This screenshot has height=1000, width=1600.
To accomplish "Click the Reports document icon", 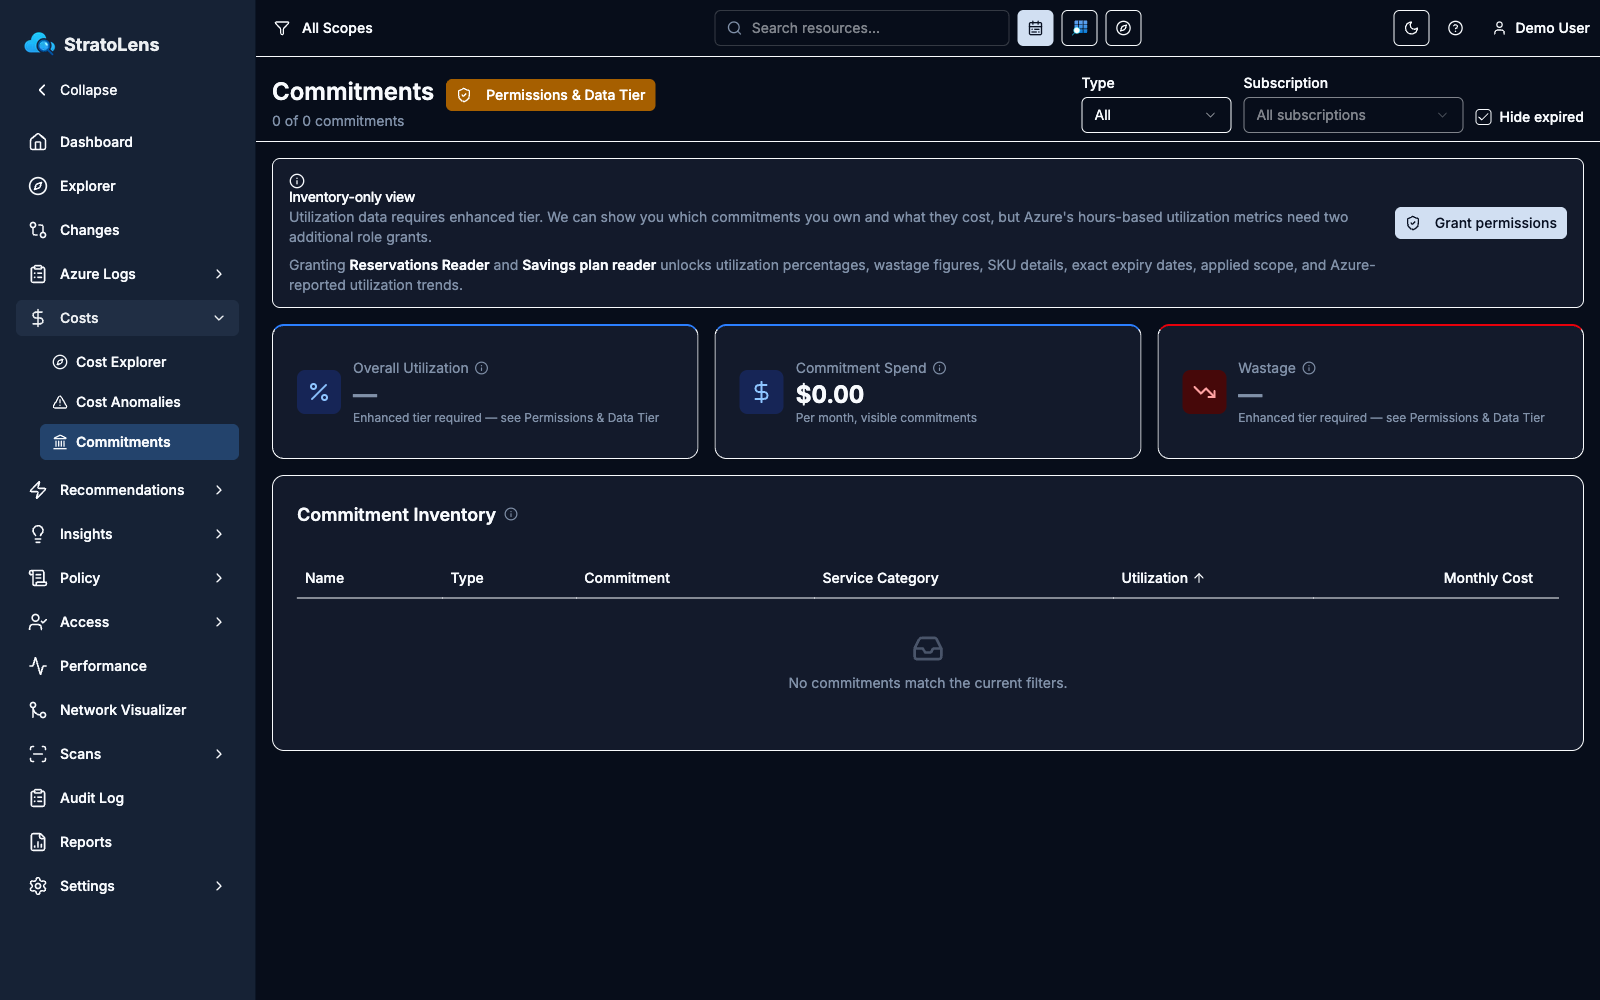I will pos(38,842).
